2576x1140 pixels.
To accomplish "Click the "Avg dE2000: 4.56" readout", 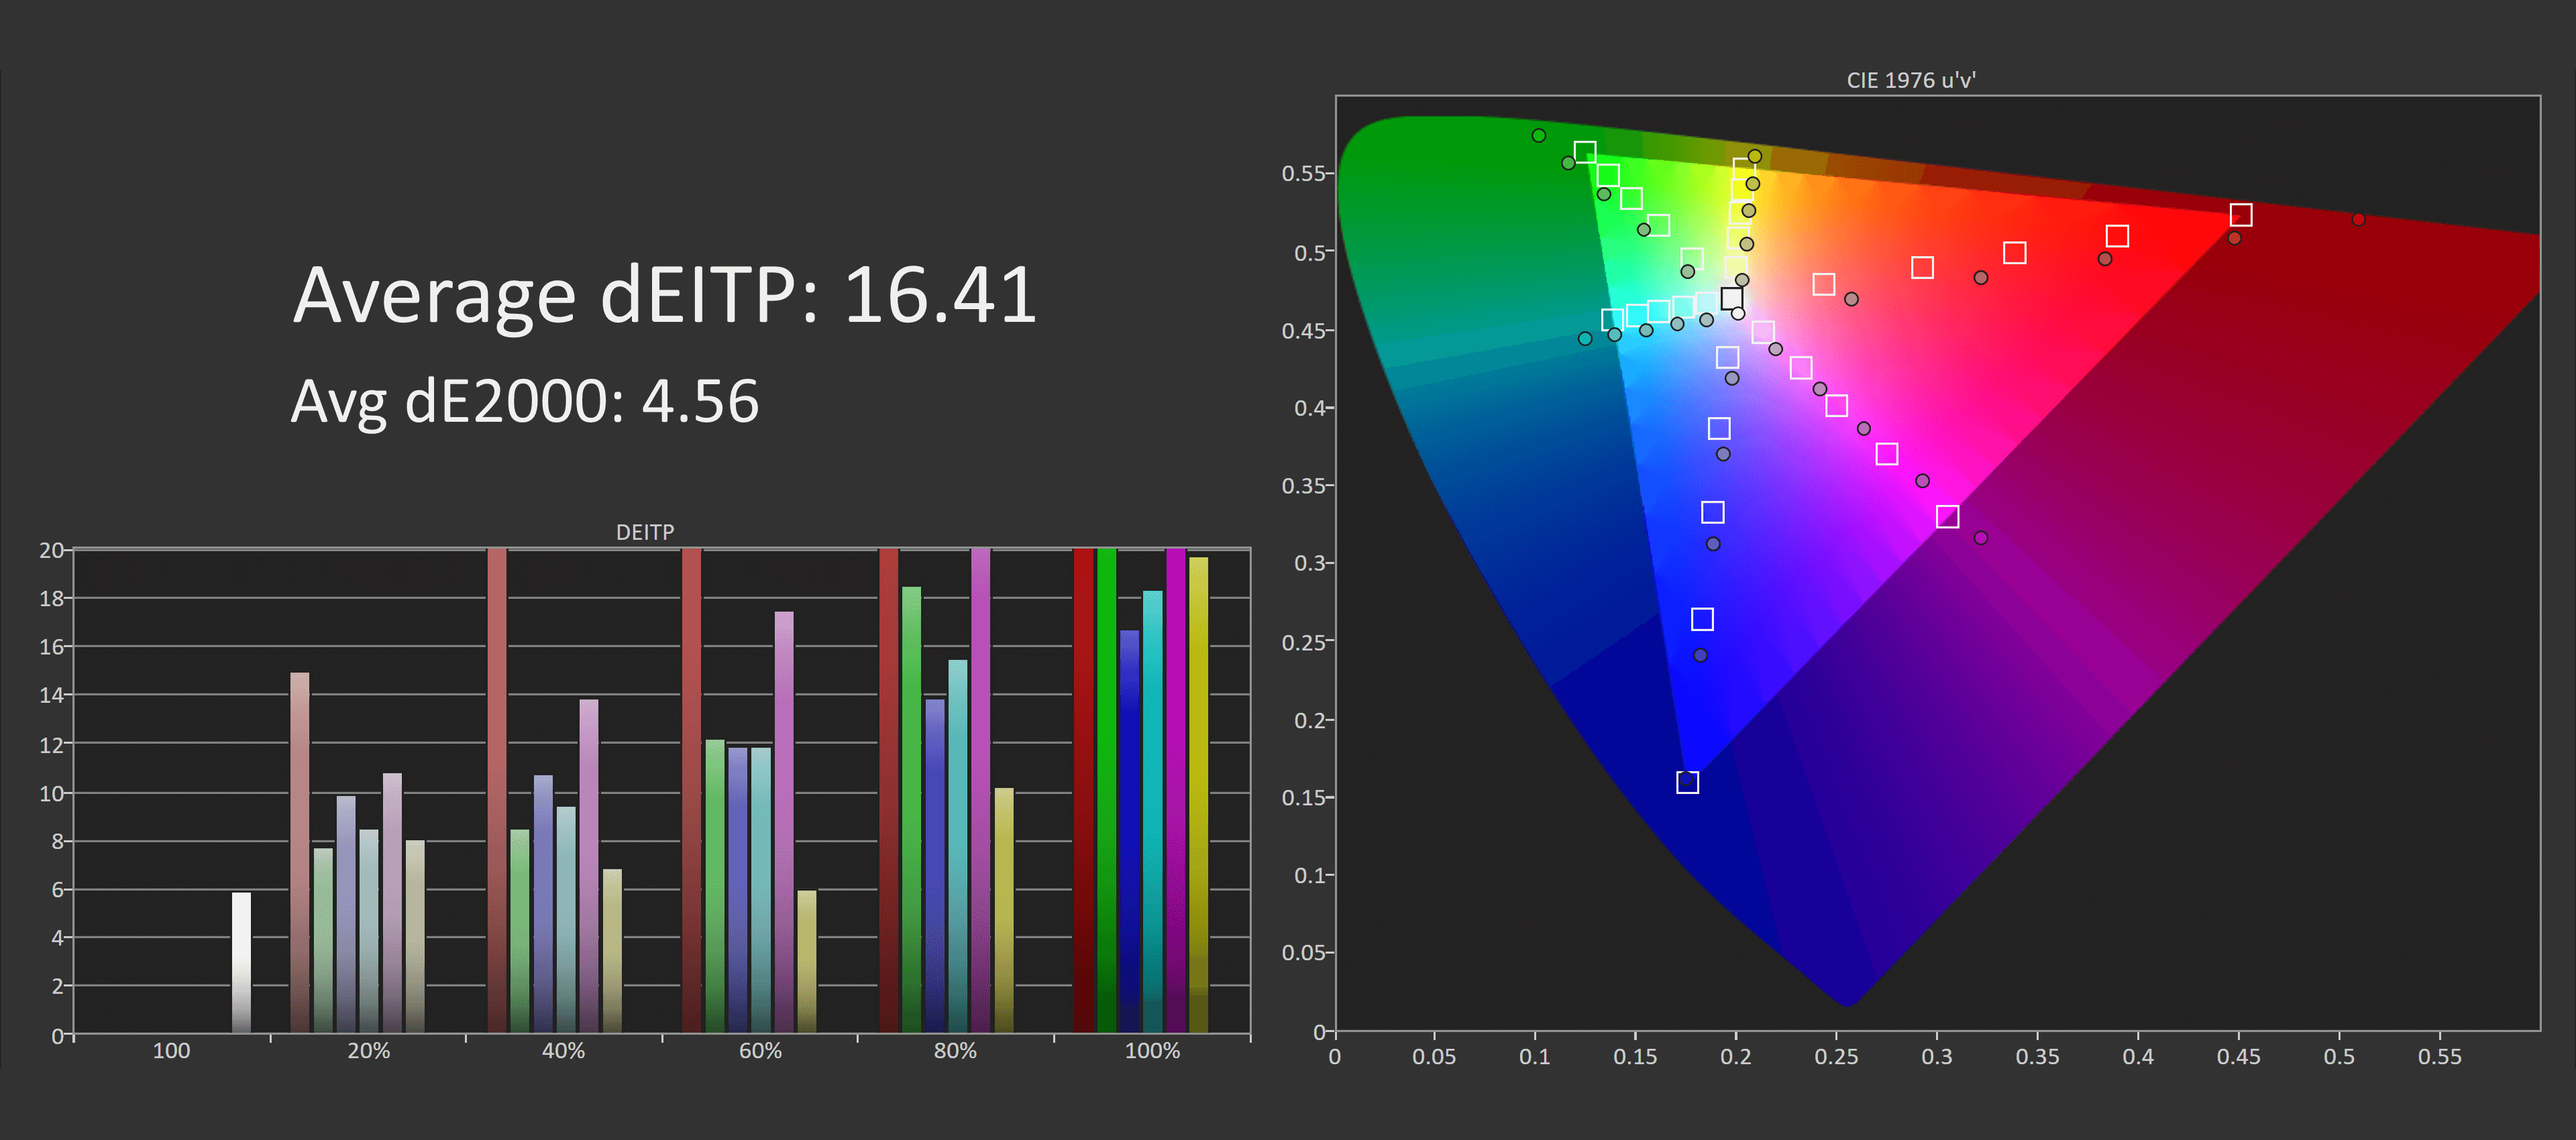I will click(x=525, y=402).
